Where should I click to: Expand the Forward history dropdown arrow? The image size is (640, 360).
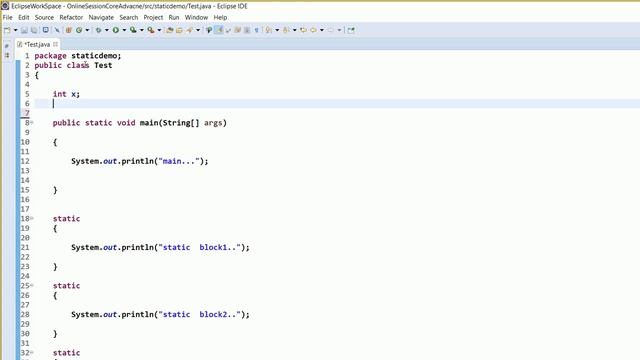point(339,30)
